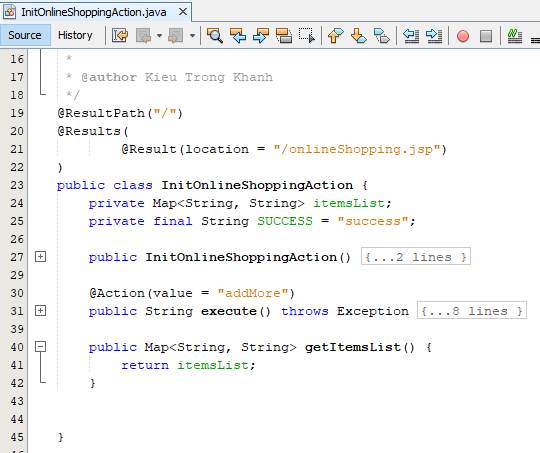
Task: Stop macro recording with gray square
Action: coord(486,36)
